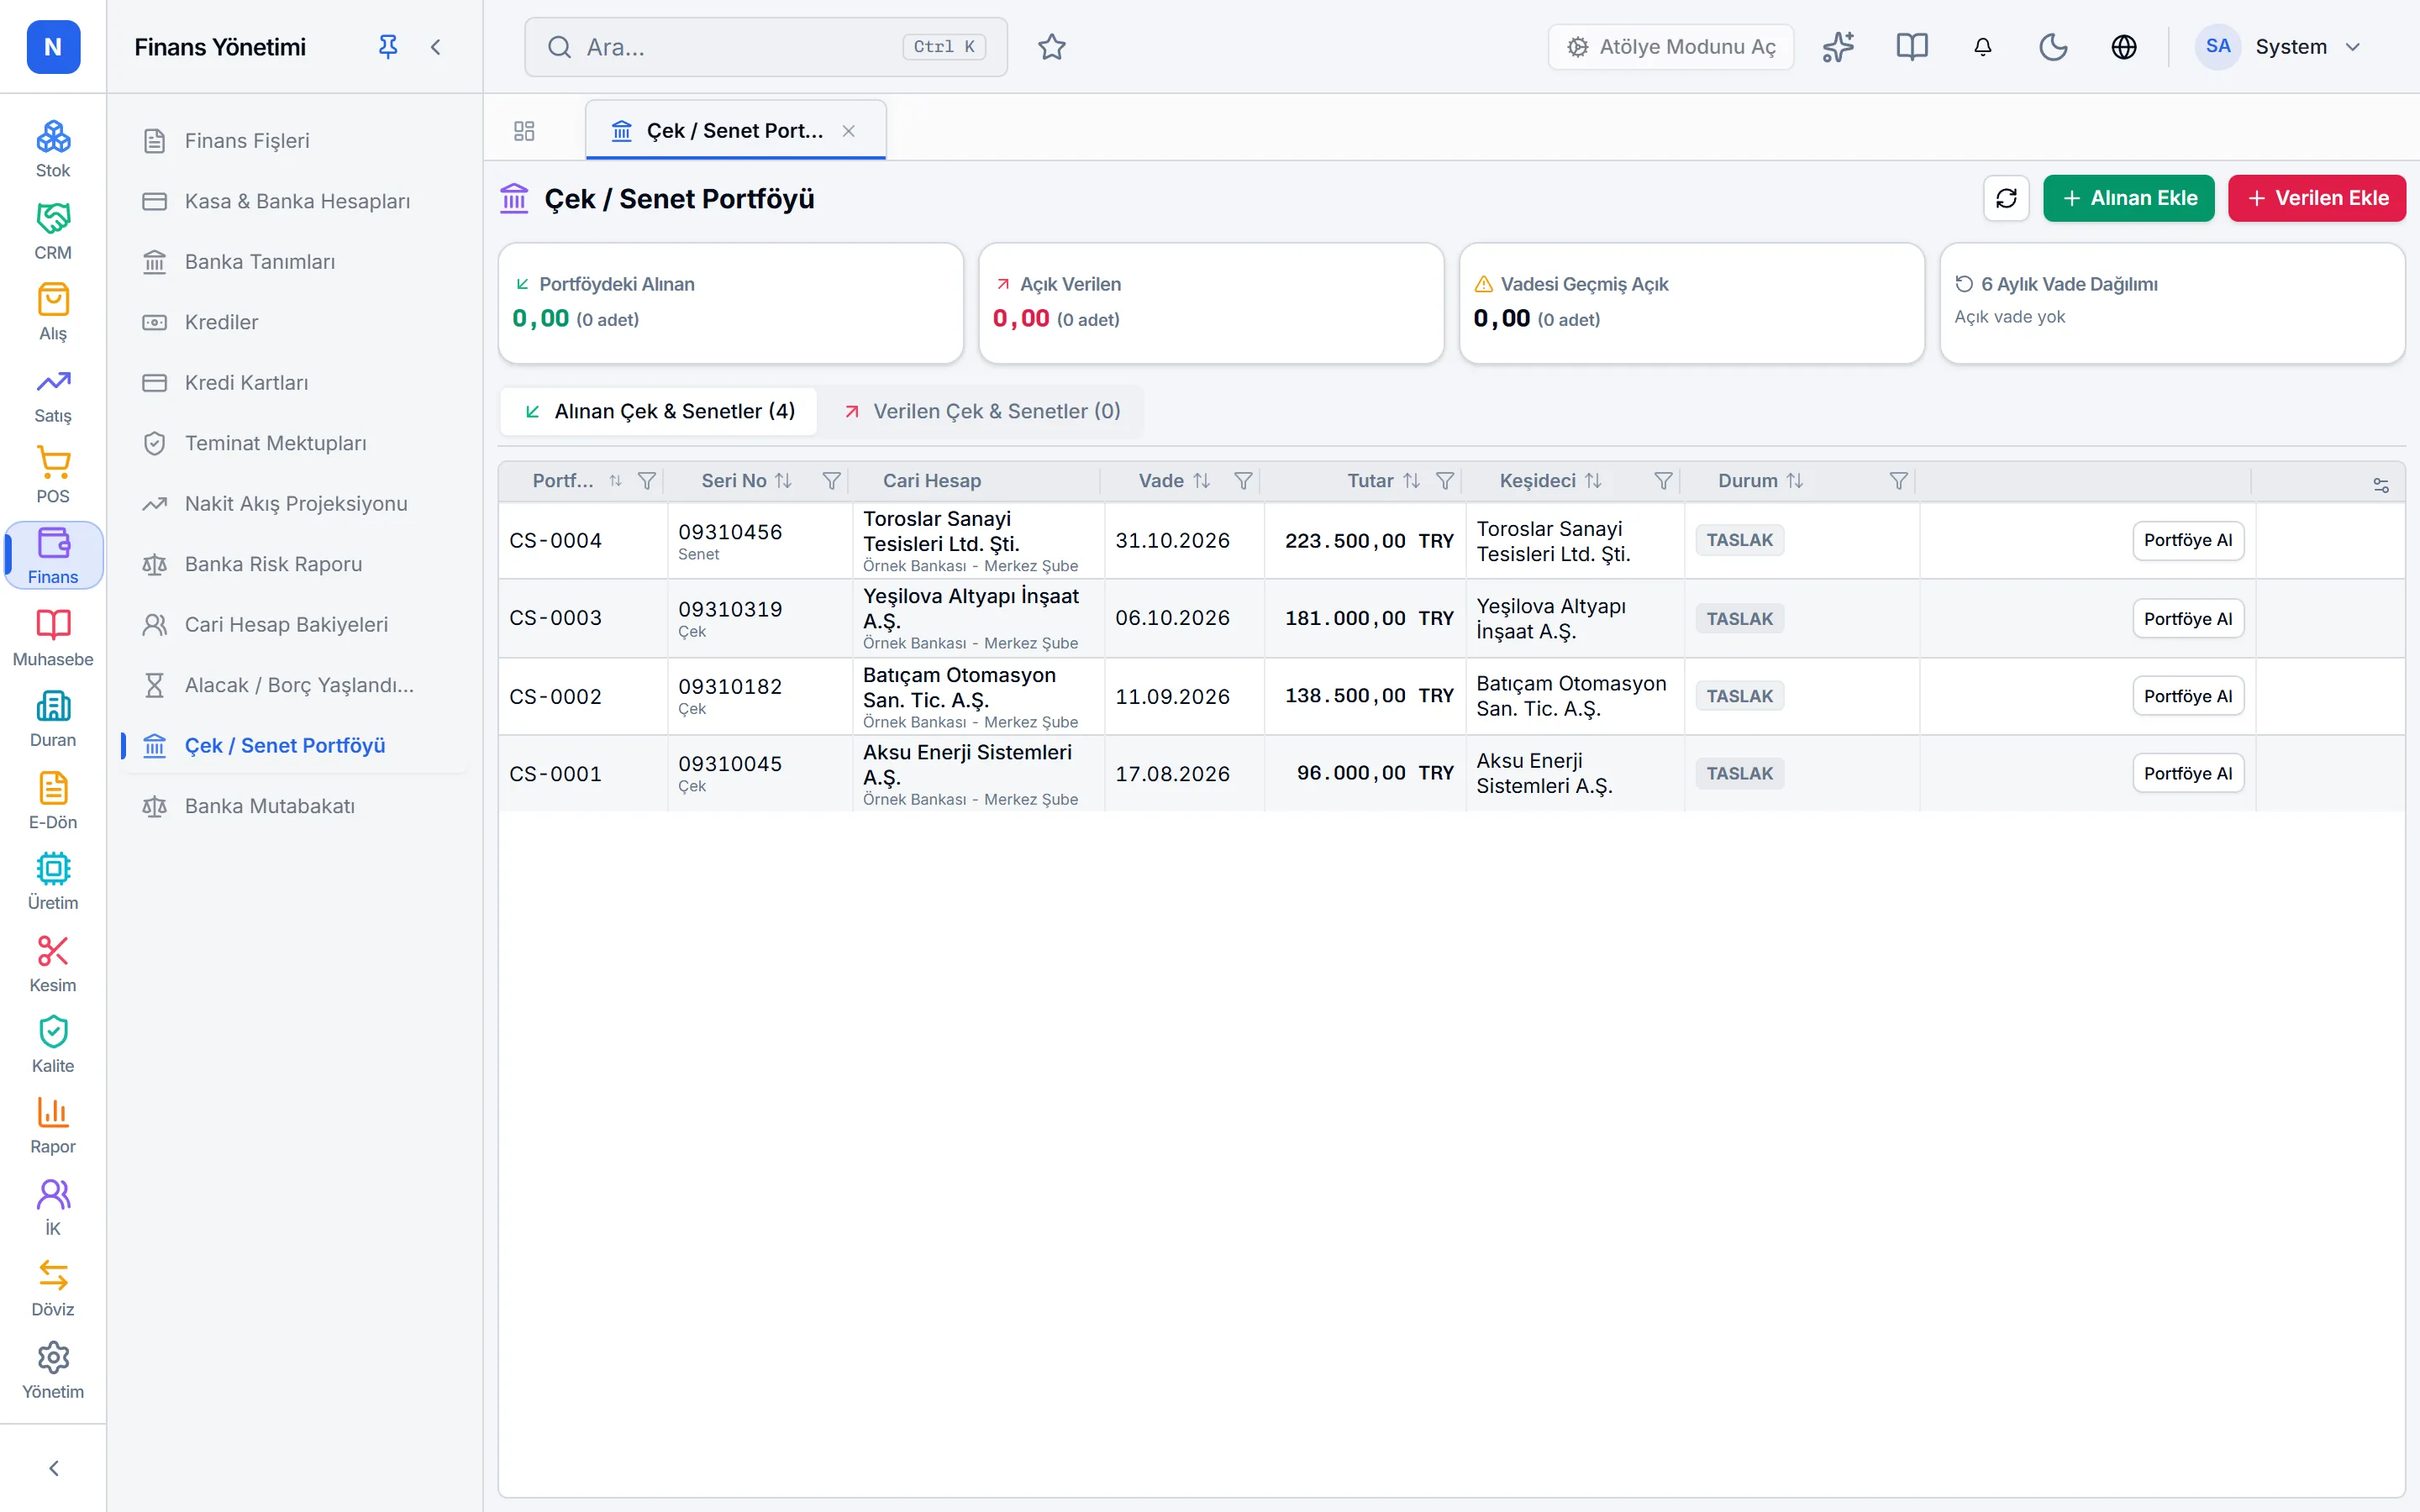Open the N application logo
The height and width of the screenshot is (1512, 2420).
53,47
